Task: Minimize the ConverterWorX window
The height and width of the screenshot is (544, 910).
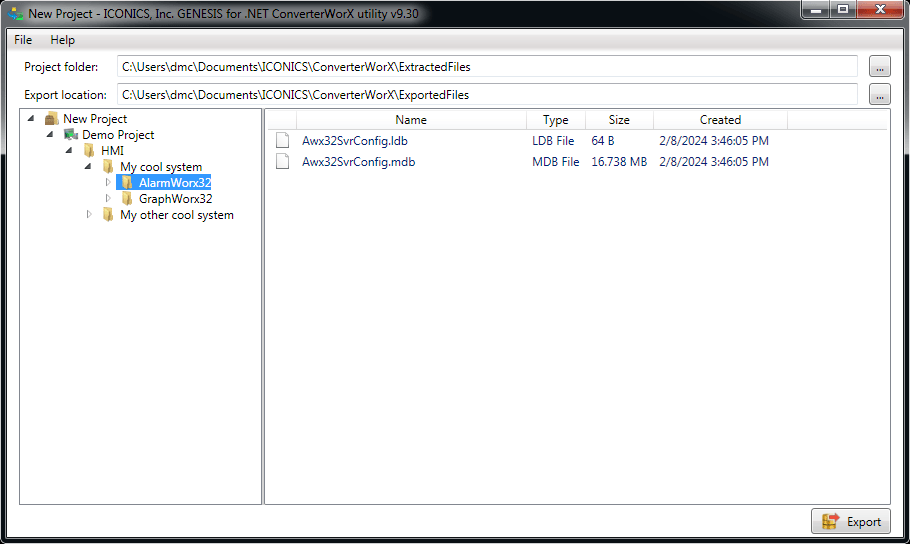Action: [x=815, y=9]
